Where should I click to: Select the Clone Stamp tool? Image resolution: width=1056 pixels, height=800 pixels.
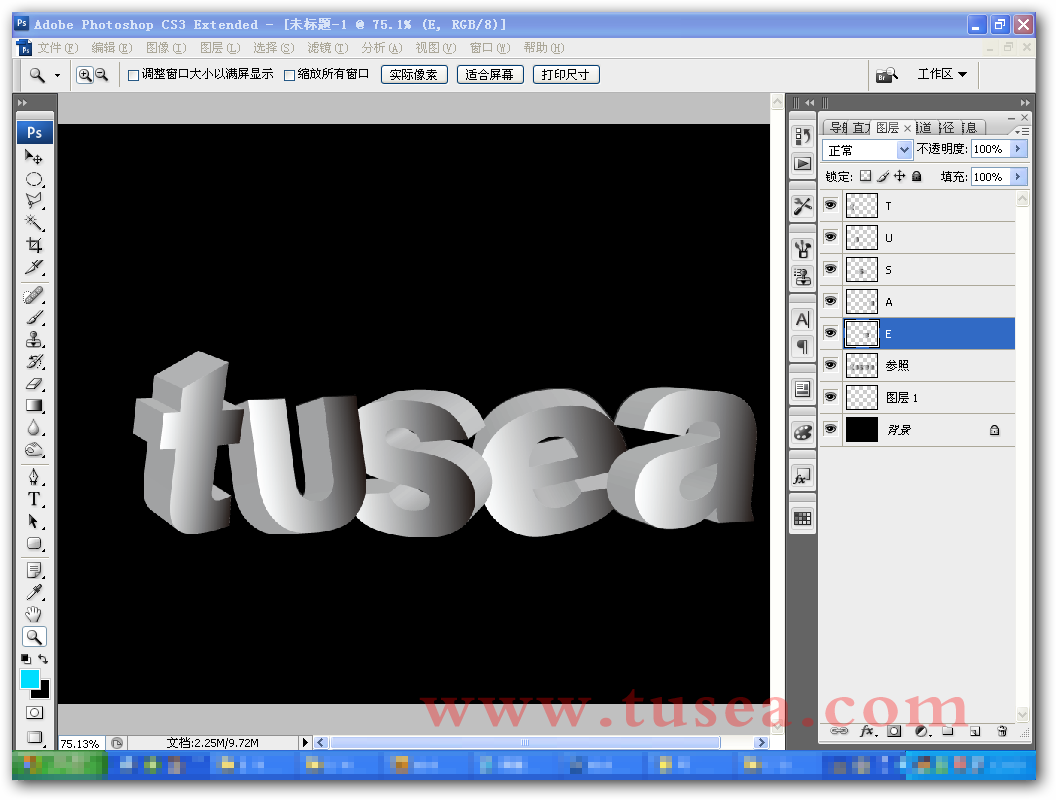pos(34,339)
